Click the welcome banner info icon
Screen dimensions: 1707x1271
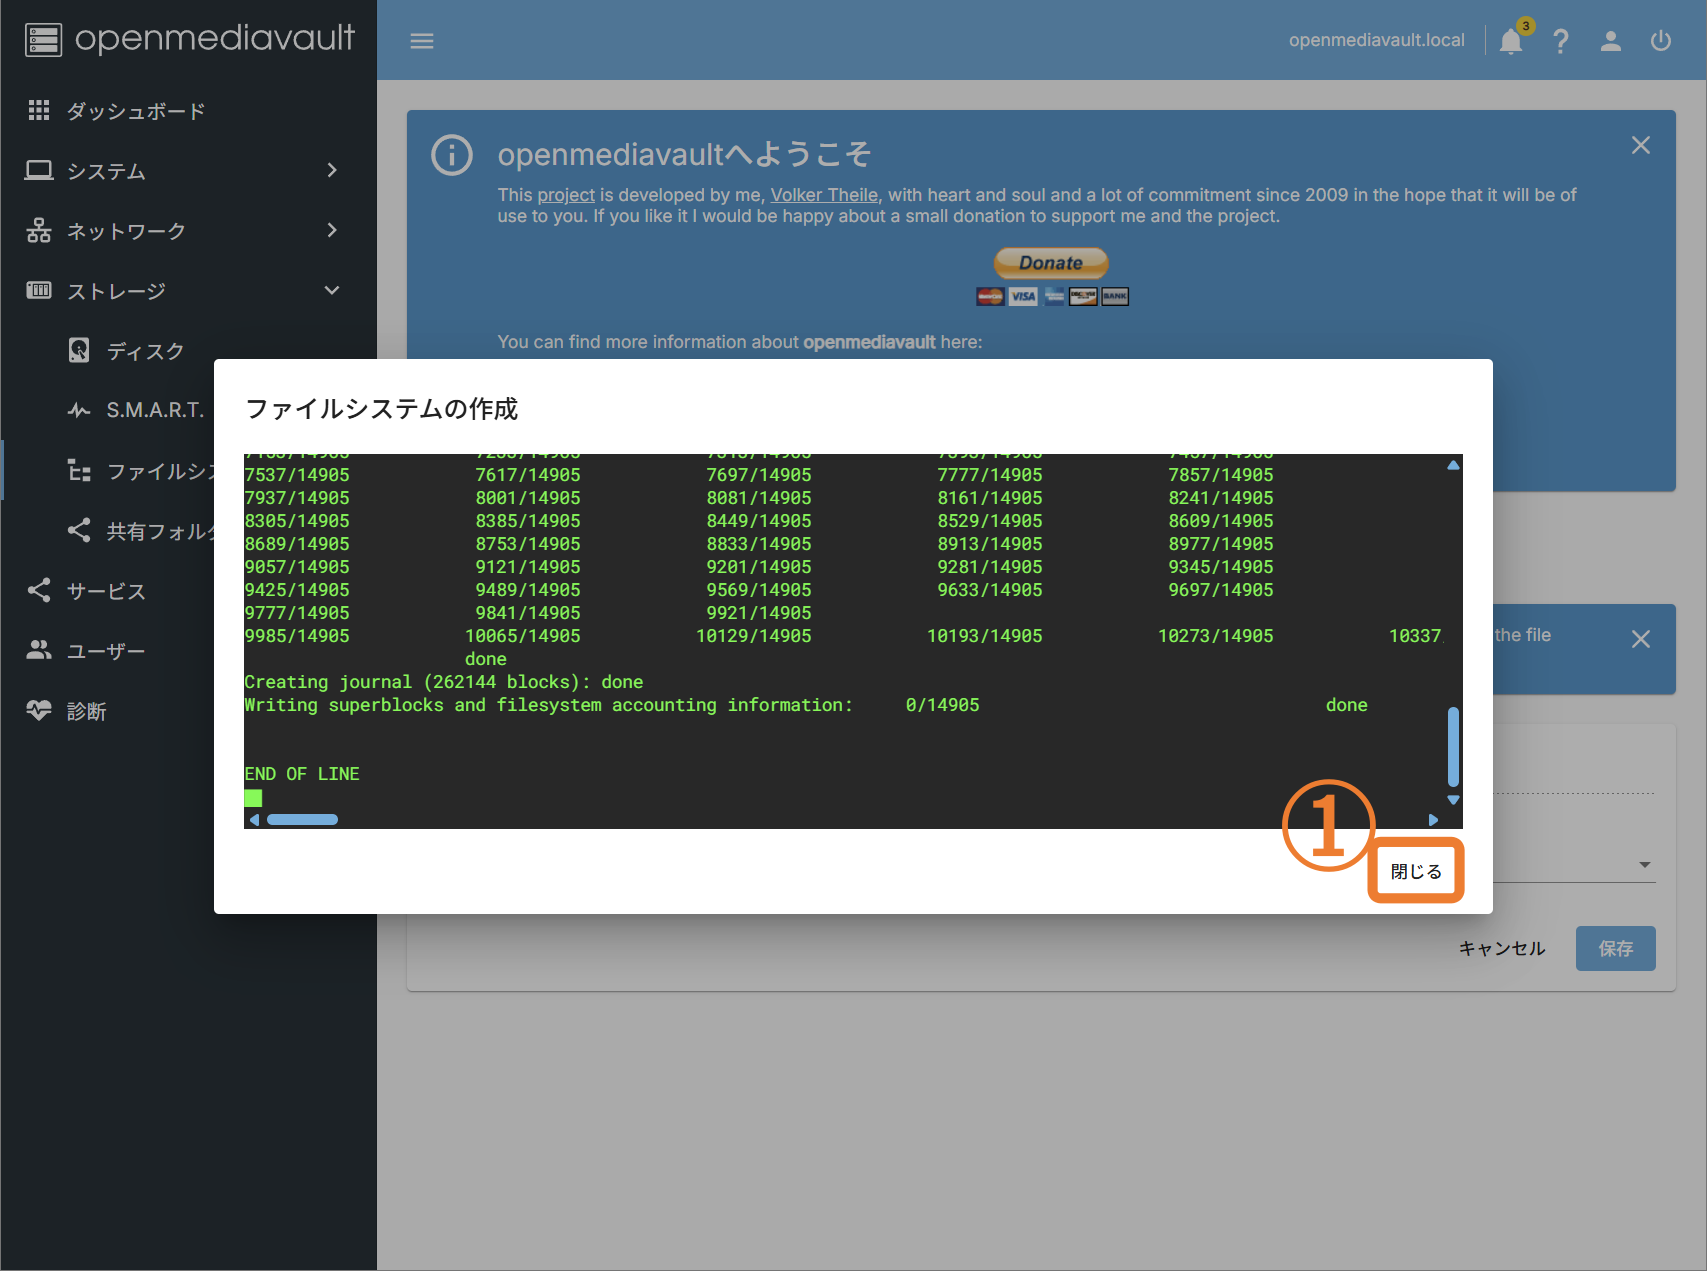coord(452,155)
